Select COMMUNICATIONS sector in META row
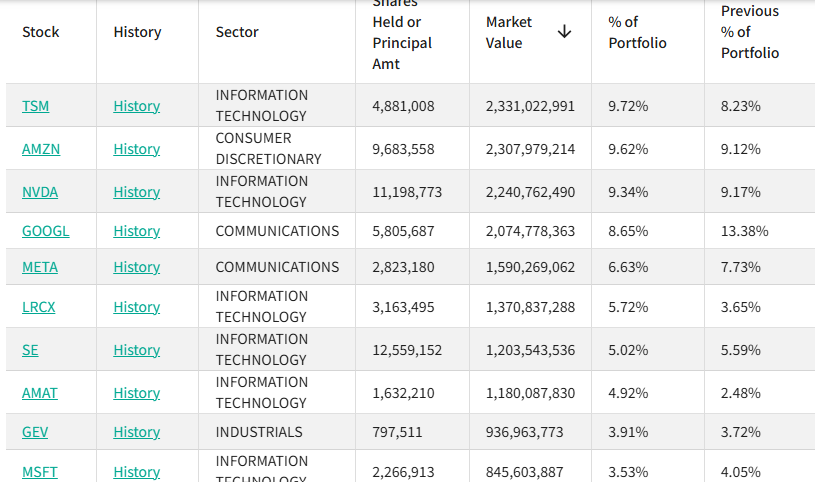This screenshot has width=815, height=482. 277,267
